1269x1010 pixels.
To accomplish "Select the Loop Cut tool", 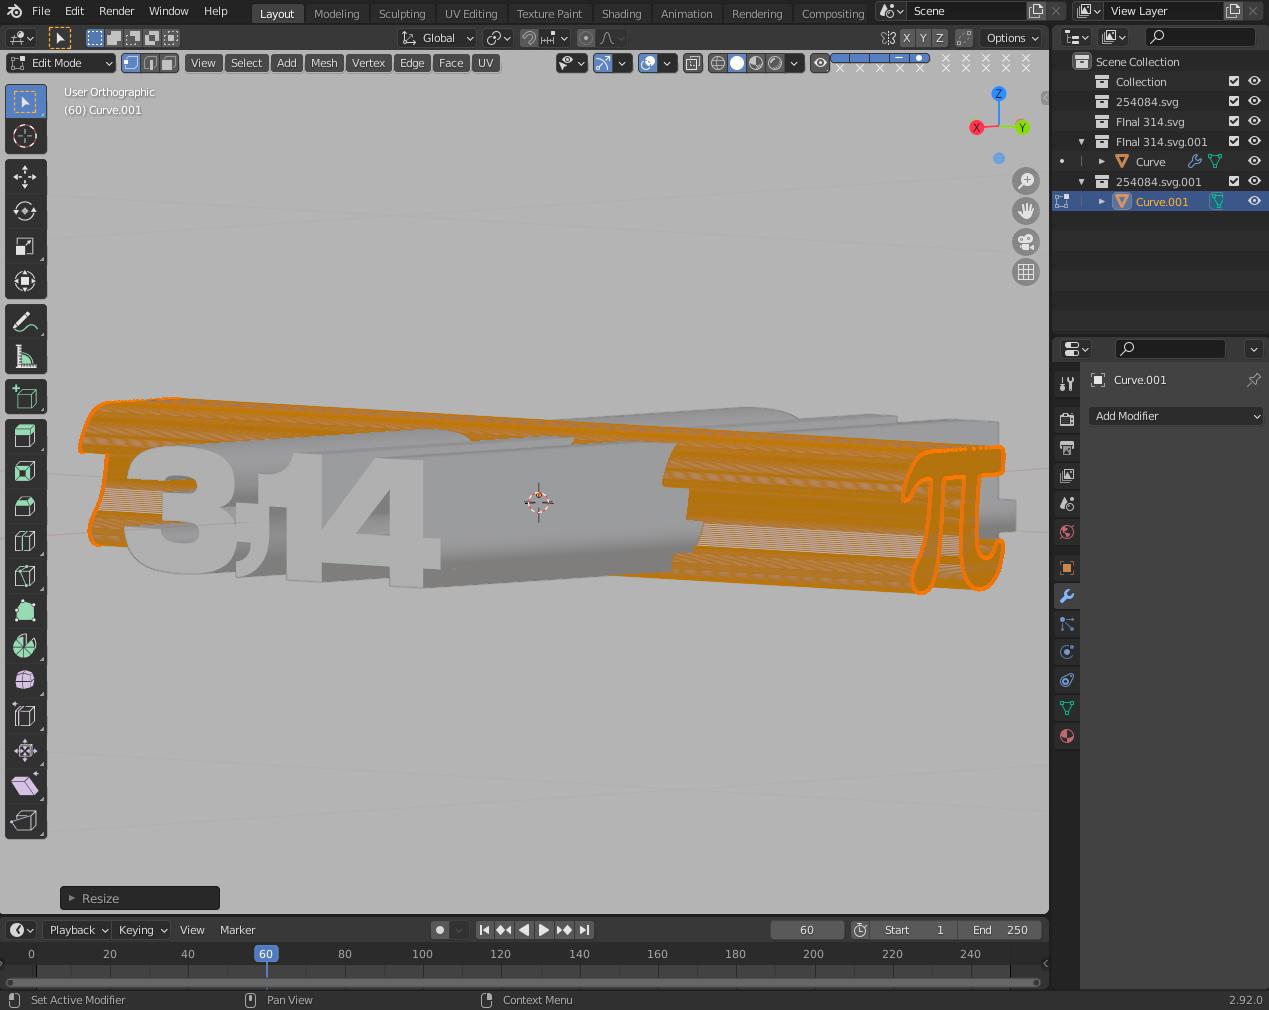I will coord(25,540).
